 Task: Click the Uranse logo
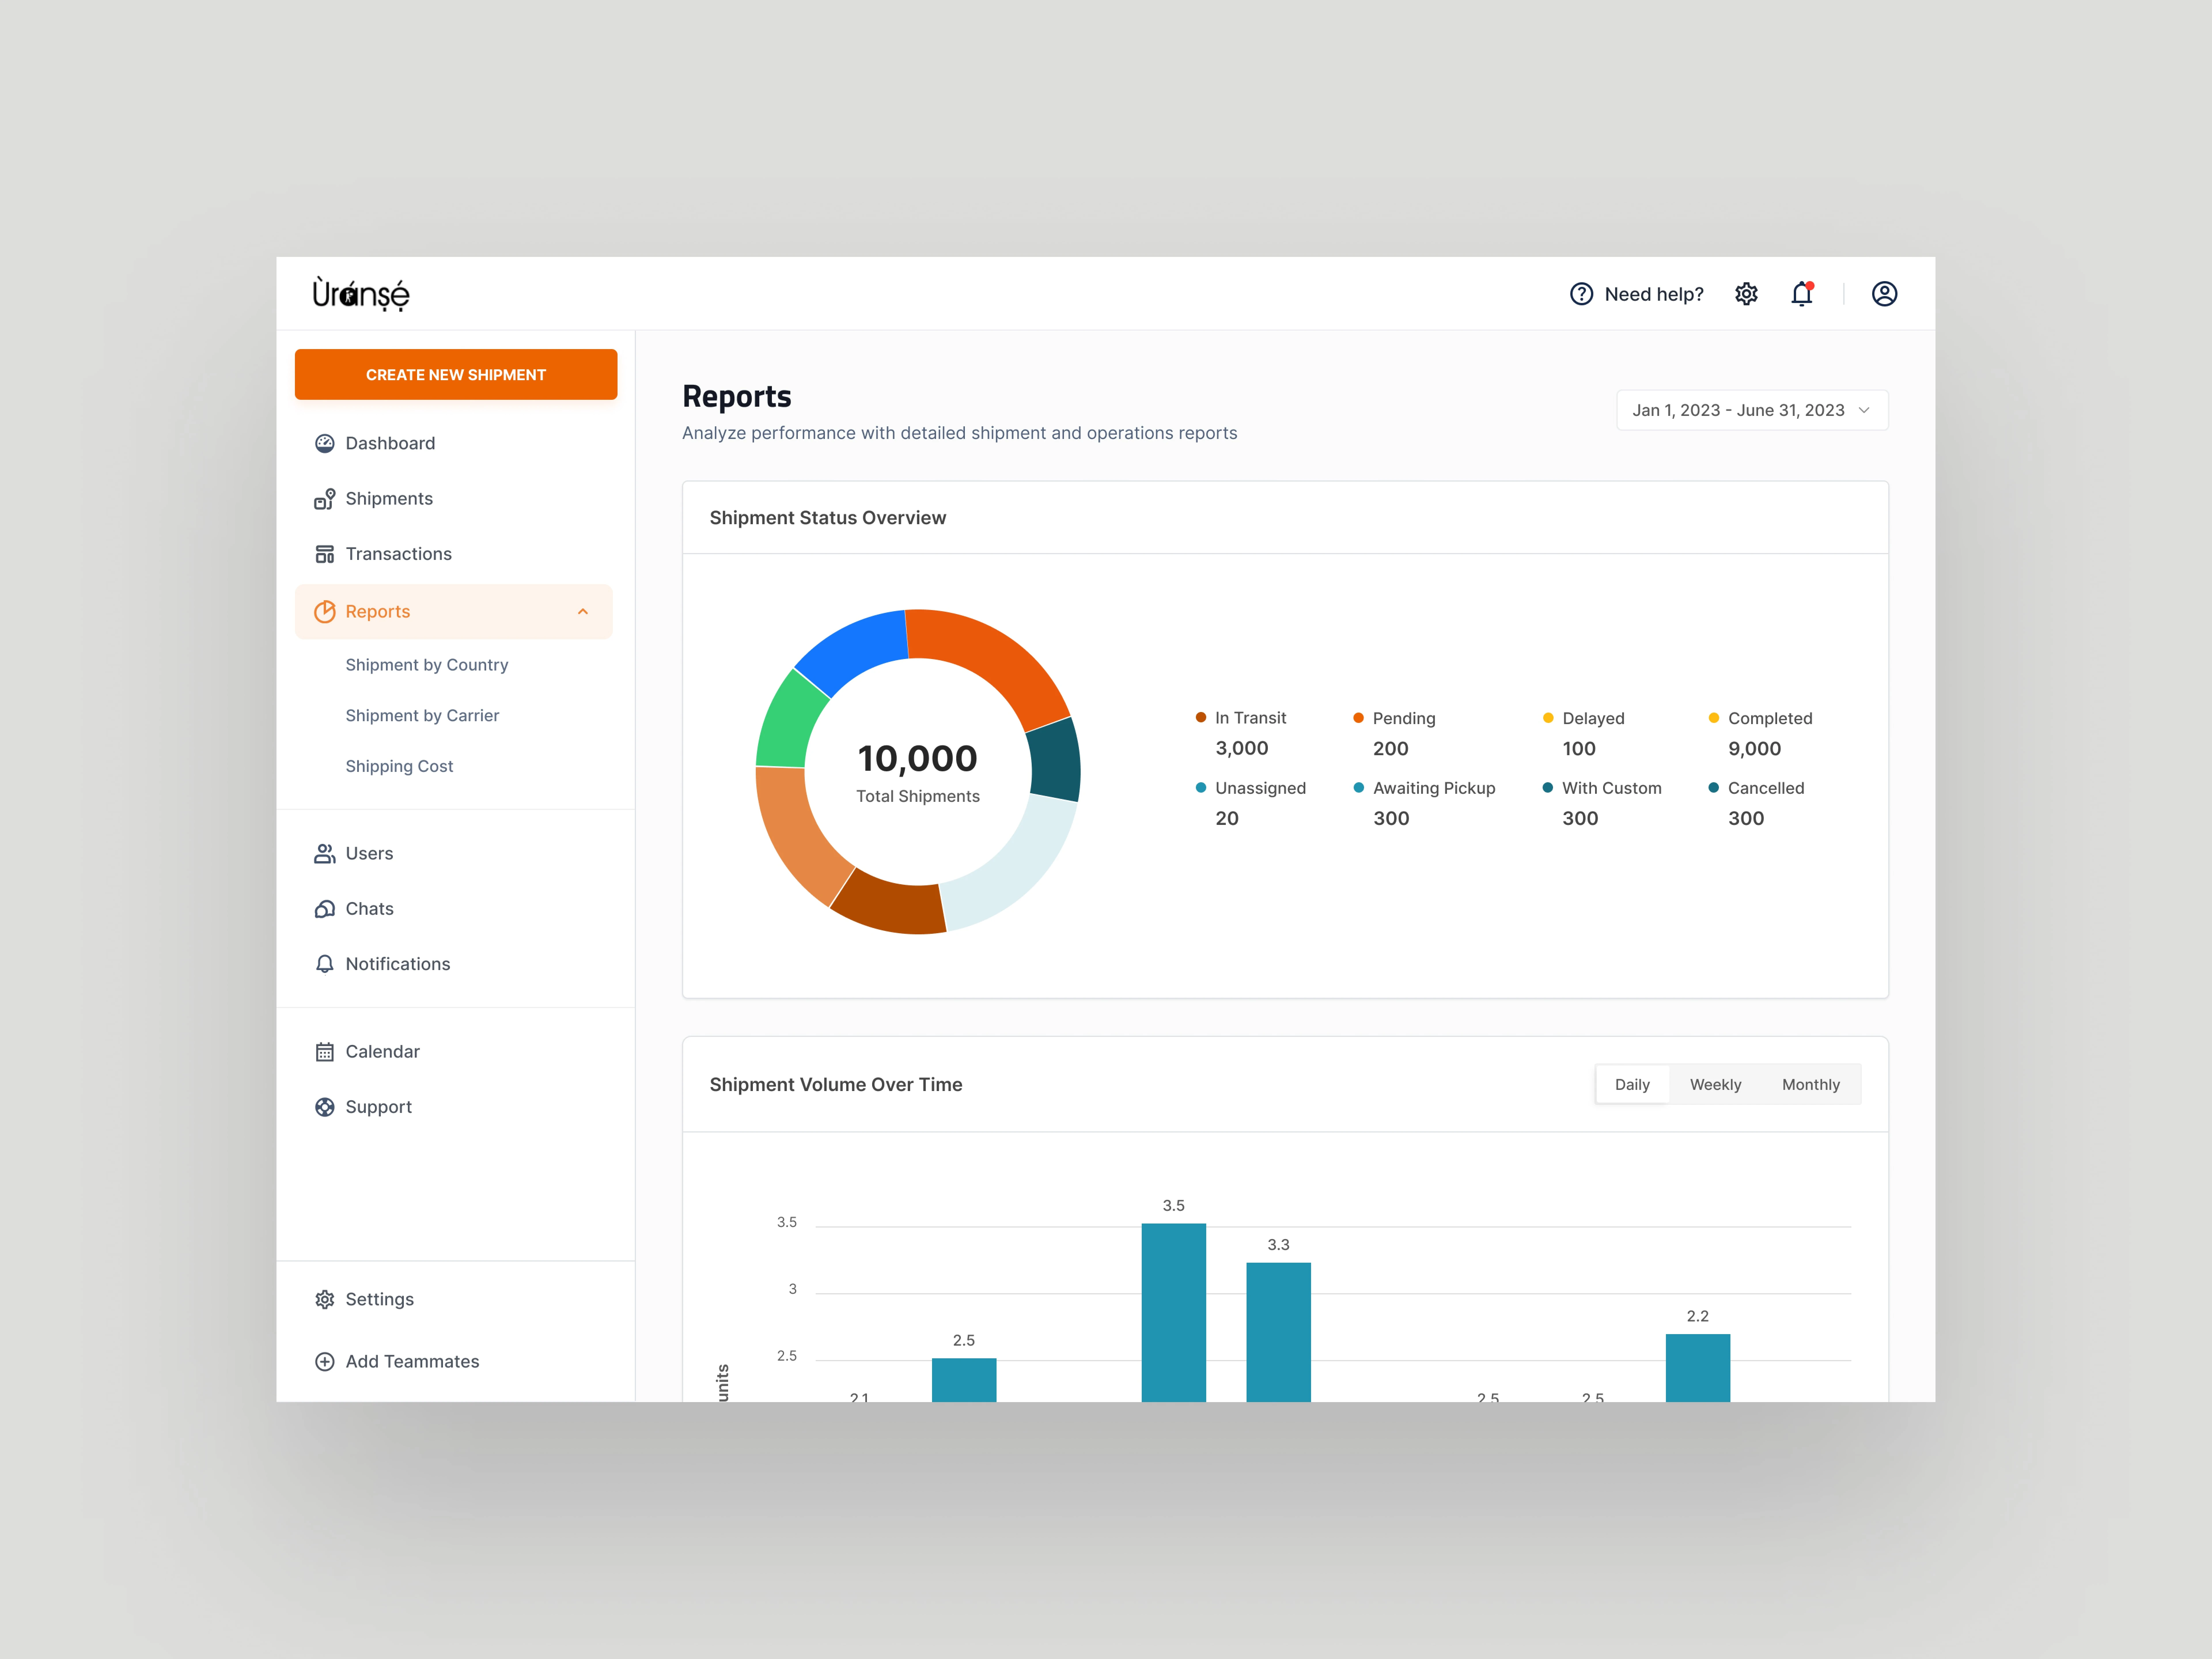tap(361, 294)
